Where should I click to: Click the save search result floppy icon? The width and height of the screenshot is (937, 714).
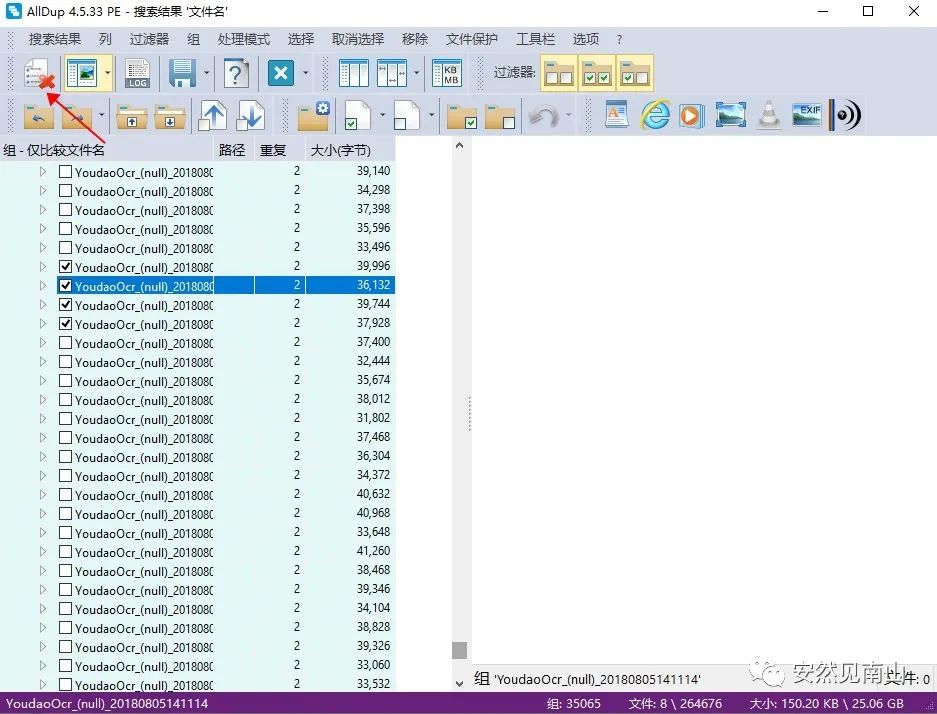click(x=182, y=74)
